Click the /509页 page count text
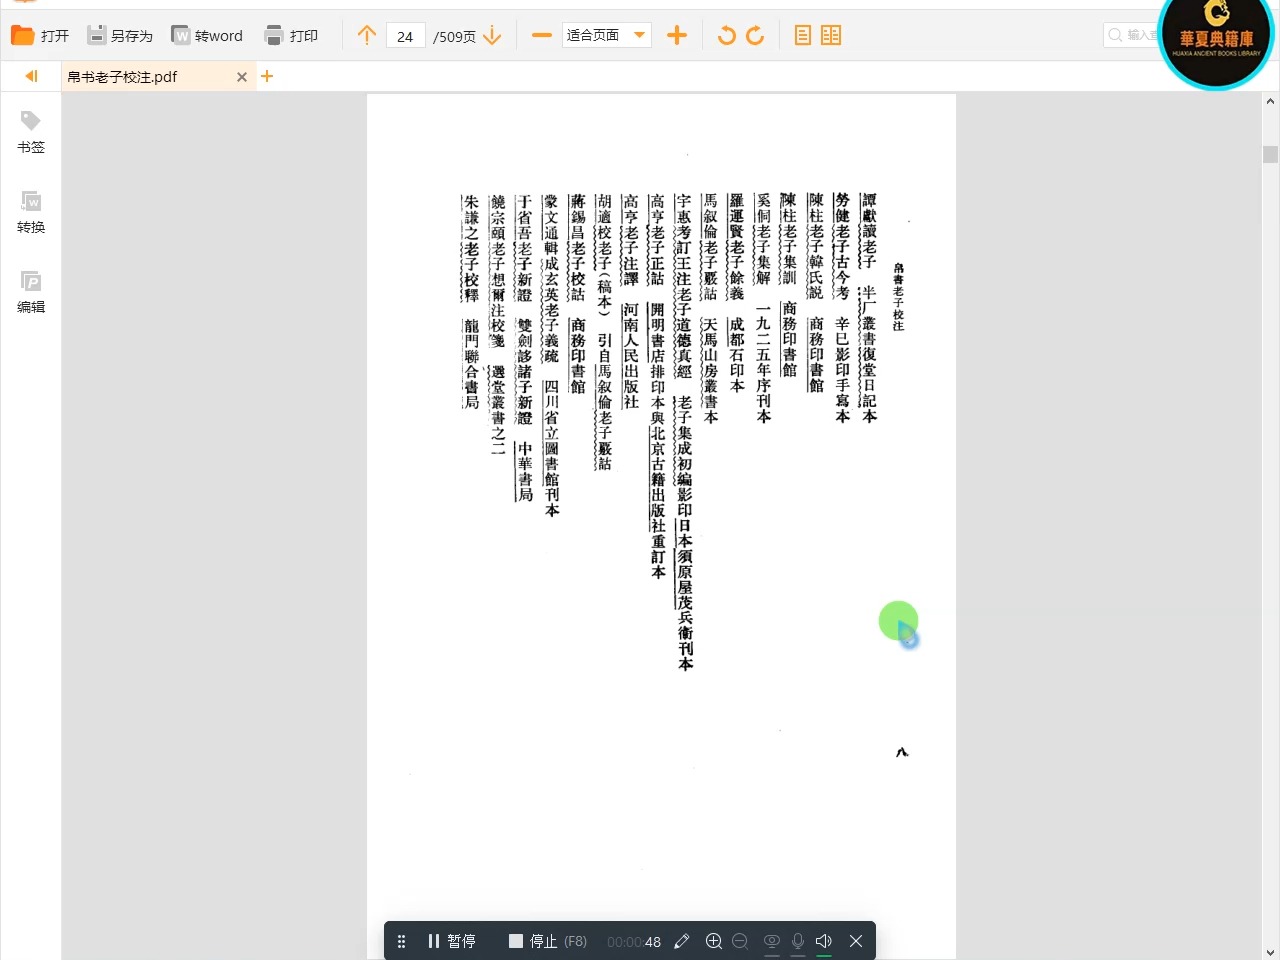1280x960 pixels. (x=454, y=36)
